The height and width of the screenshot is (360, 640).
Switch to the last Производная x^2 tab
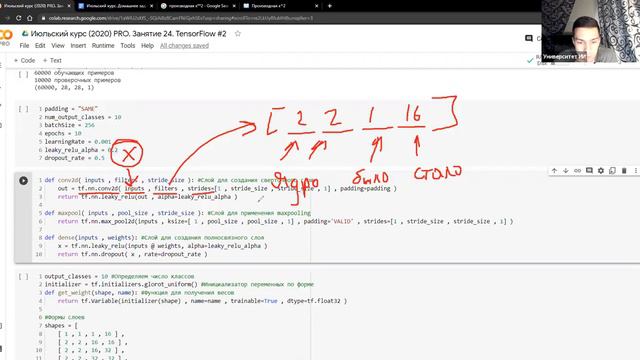coord(280,6)
